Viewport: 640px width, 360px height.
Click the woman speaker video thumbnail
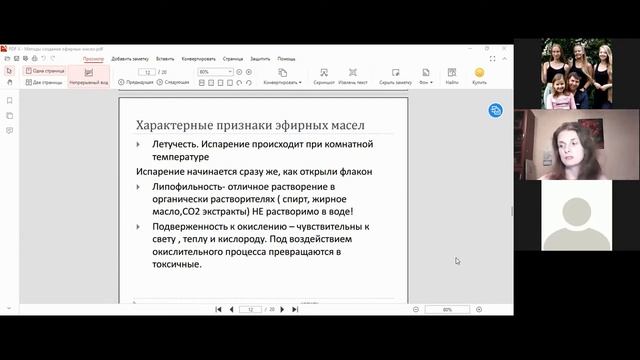(x=577, y=144)
